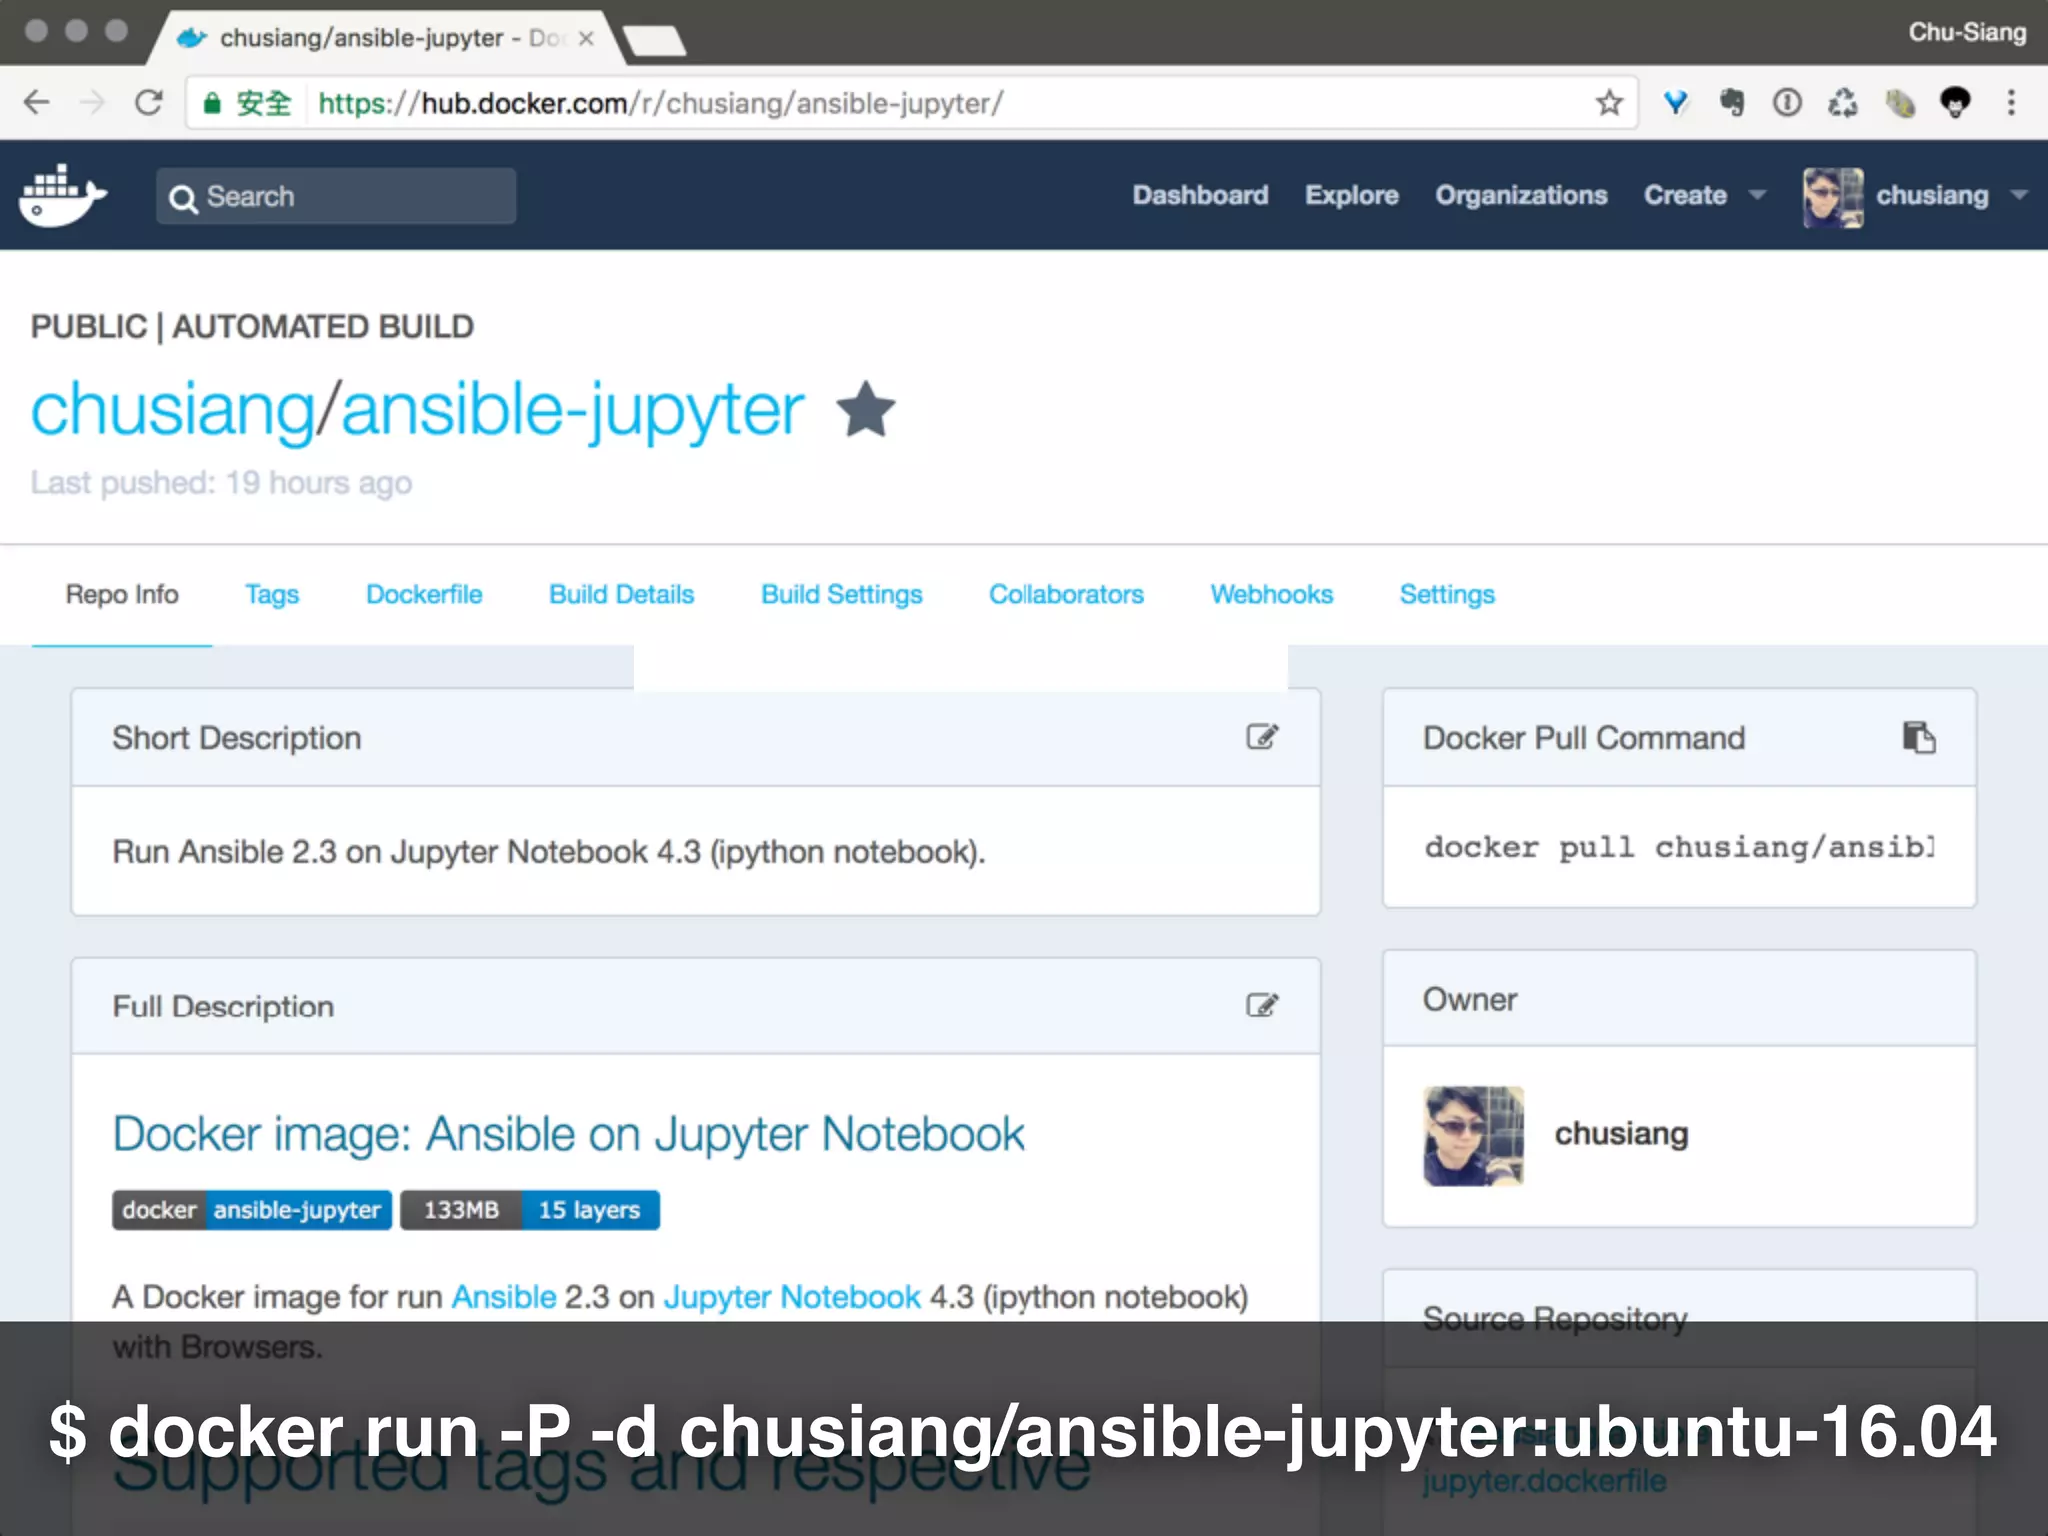2048x1536 pixels.
Task: Open Chrome's three-dot menu
Action: 2011,102
